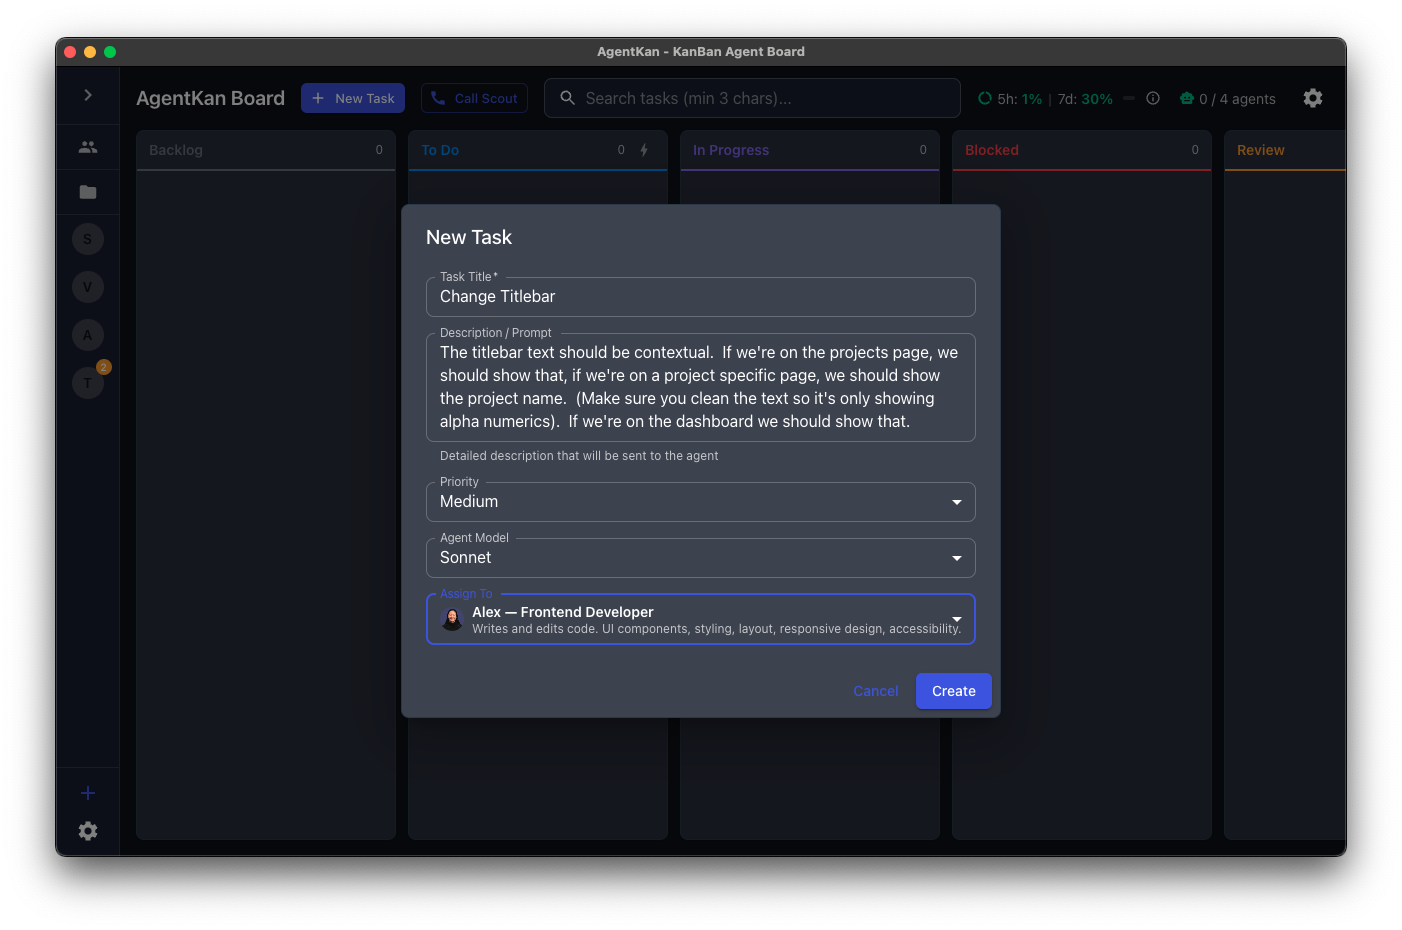Select the Blocked column header
Image resolution: width=1402 pixels, height=930 pixels.
(x=991, y=150)
